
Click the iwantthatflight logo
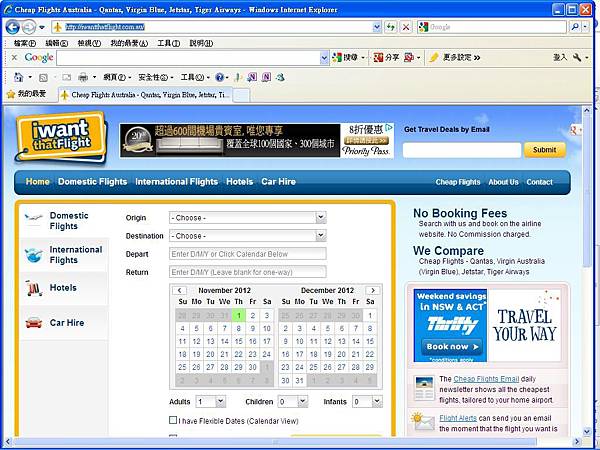(x=60, y=137)
